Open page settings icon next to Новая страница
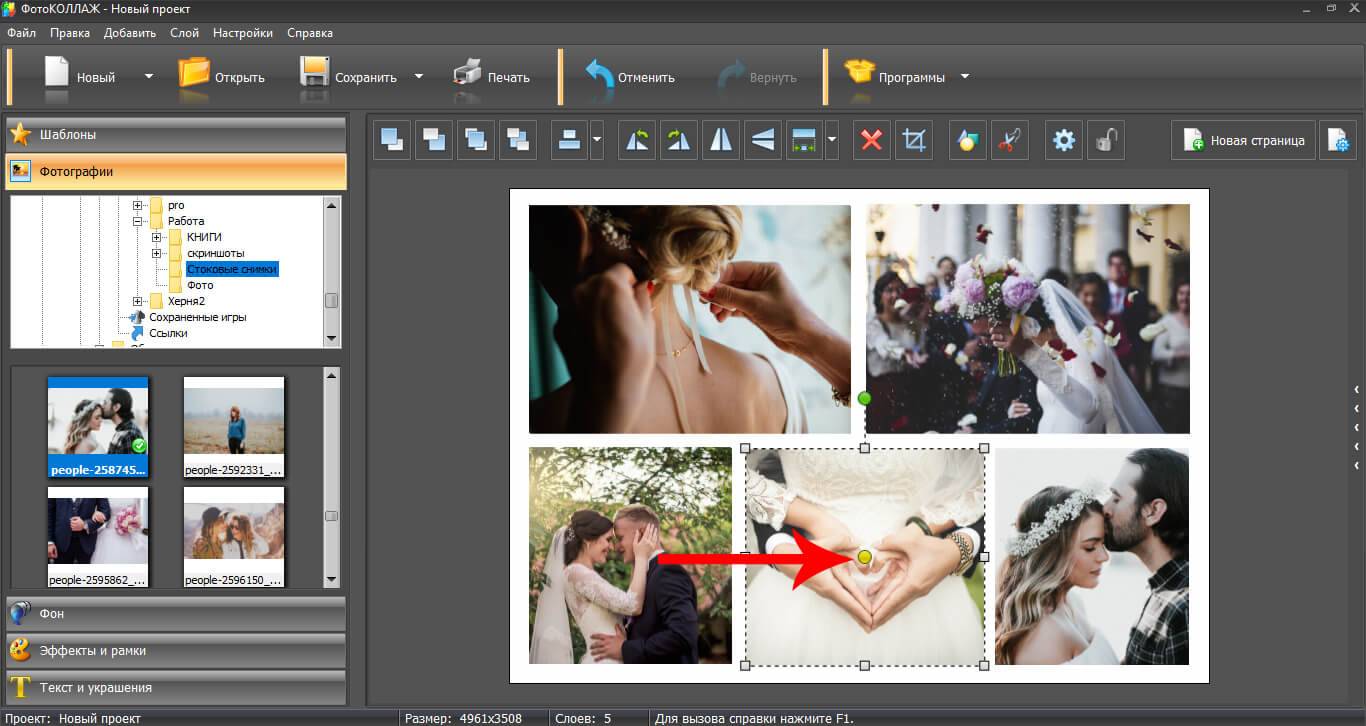The width and height of the screenshot is (1366, 726). [1337, 140]
